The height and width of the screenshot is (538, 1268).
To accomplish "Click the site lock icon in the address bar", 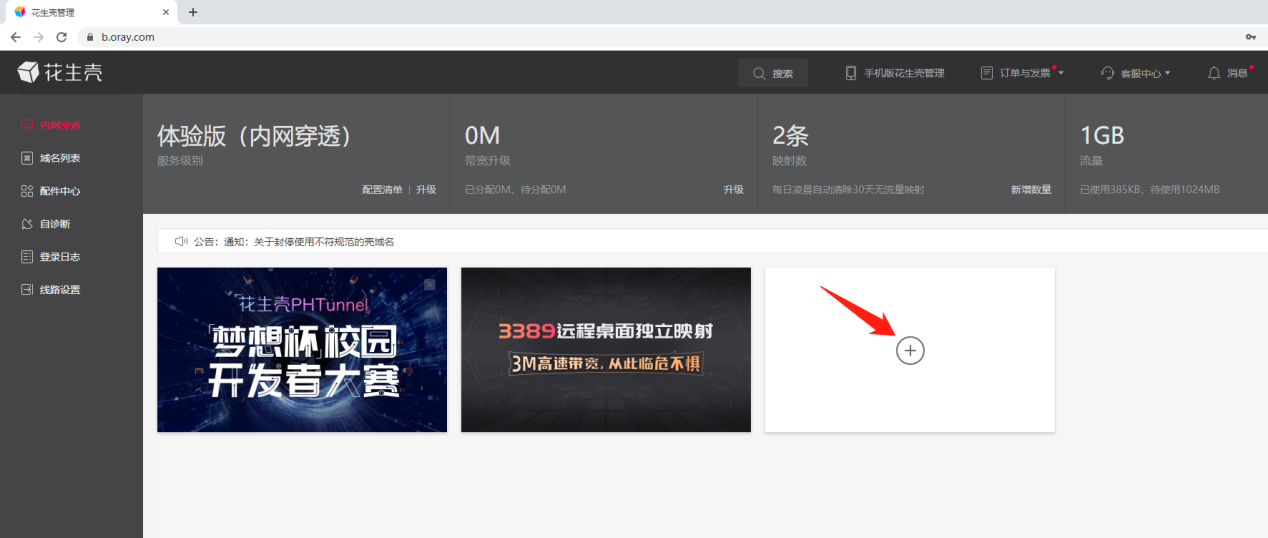I will (91, 37).
